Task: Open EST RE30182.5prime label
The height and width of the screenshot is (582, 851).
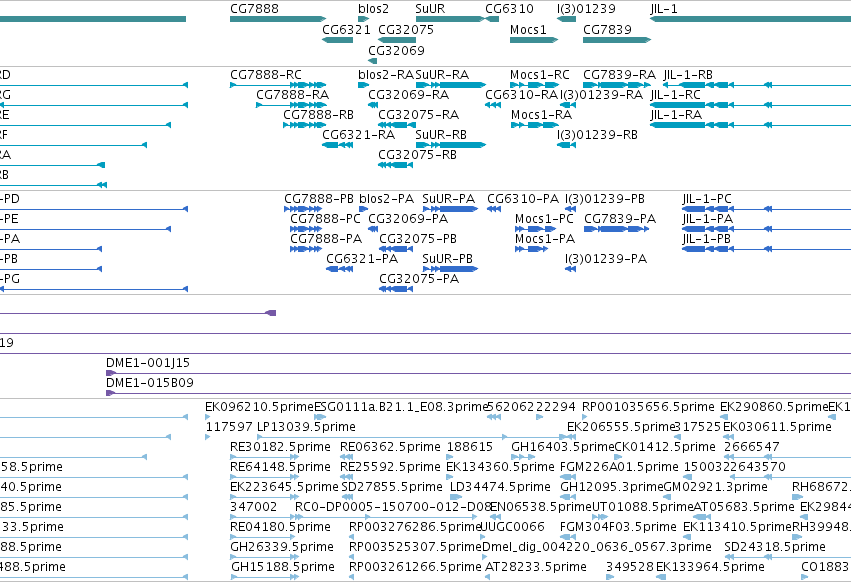Action: [280, 447]
